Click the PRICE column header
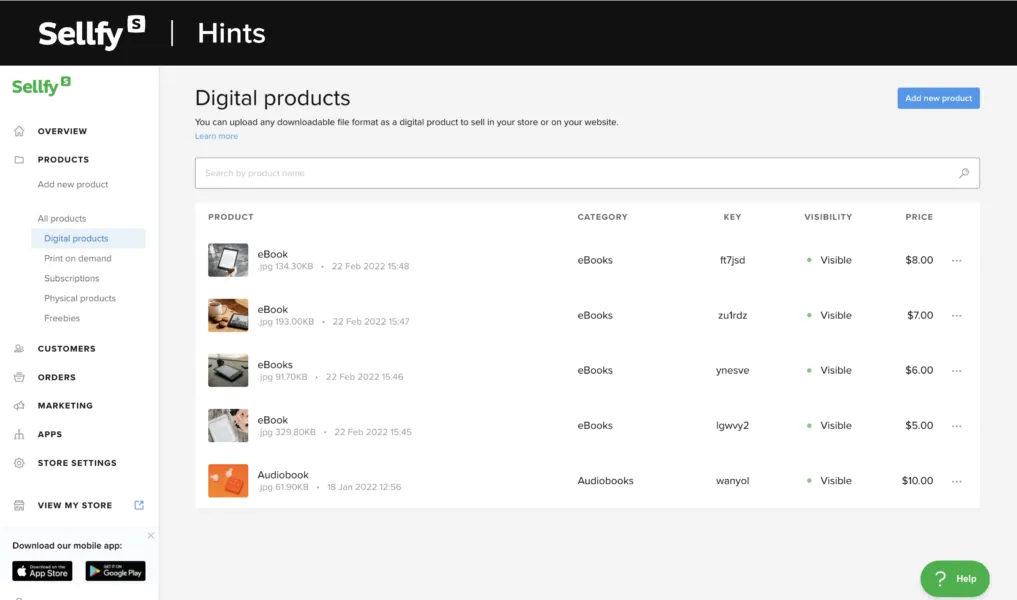The image size is (1017, 600). (x=919, y=217)
